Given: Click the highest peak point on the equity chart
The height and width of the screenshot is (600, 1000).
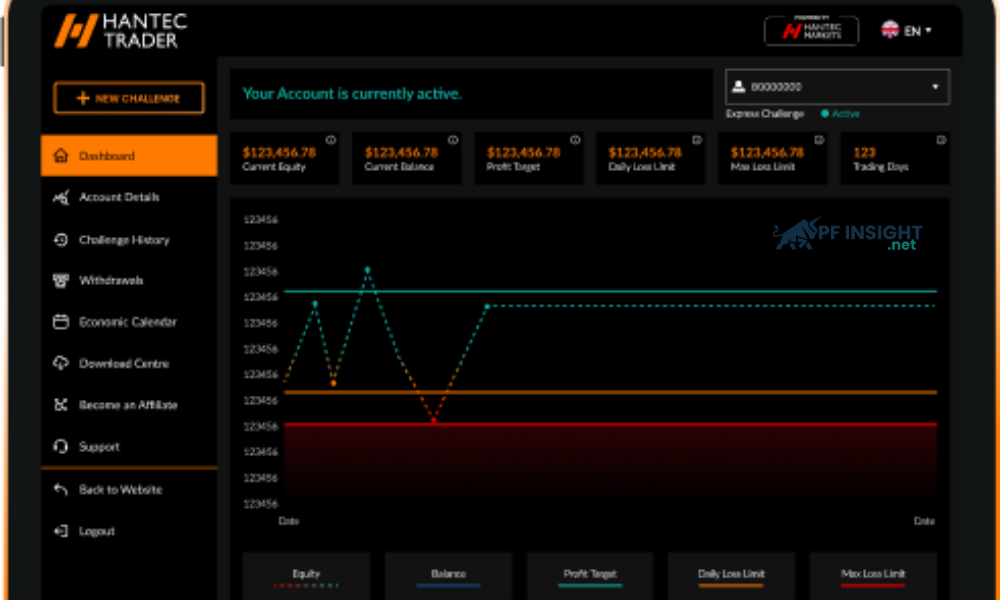Looking at the screenshot, I should point(367,270).
